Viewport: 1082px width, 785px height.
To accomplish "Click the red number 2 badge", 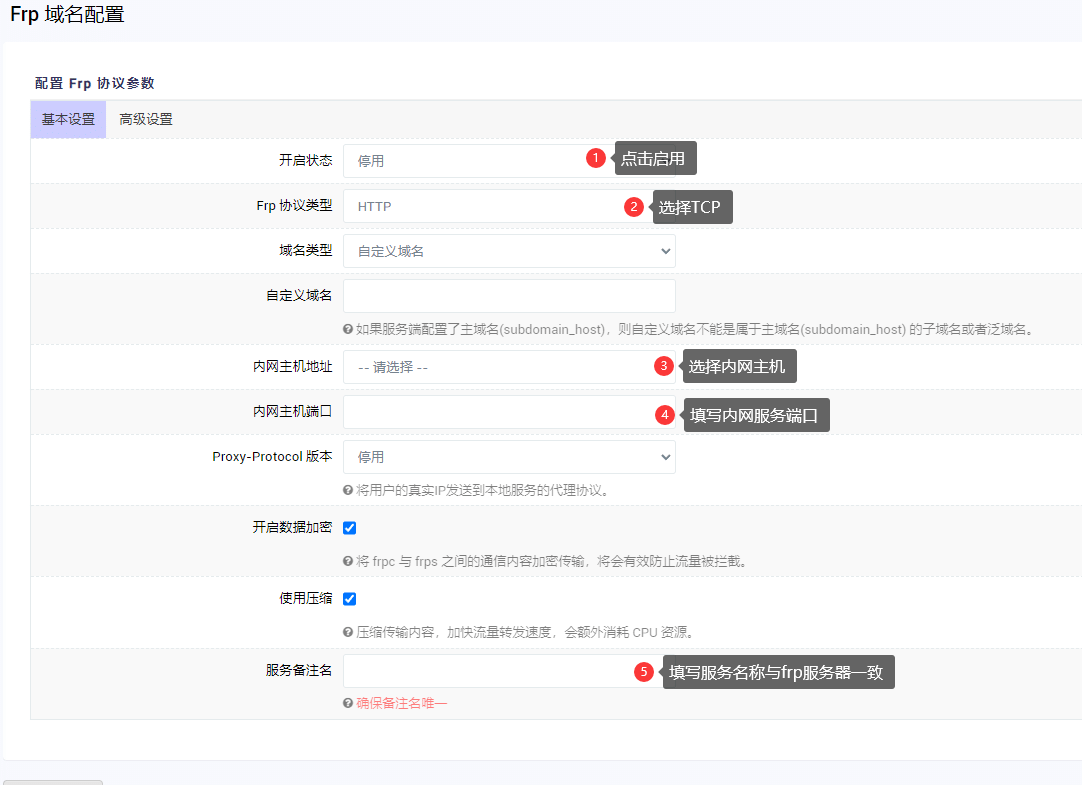I will (633, 207).
